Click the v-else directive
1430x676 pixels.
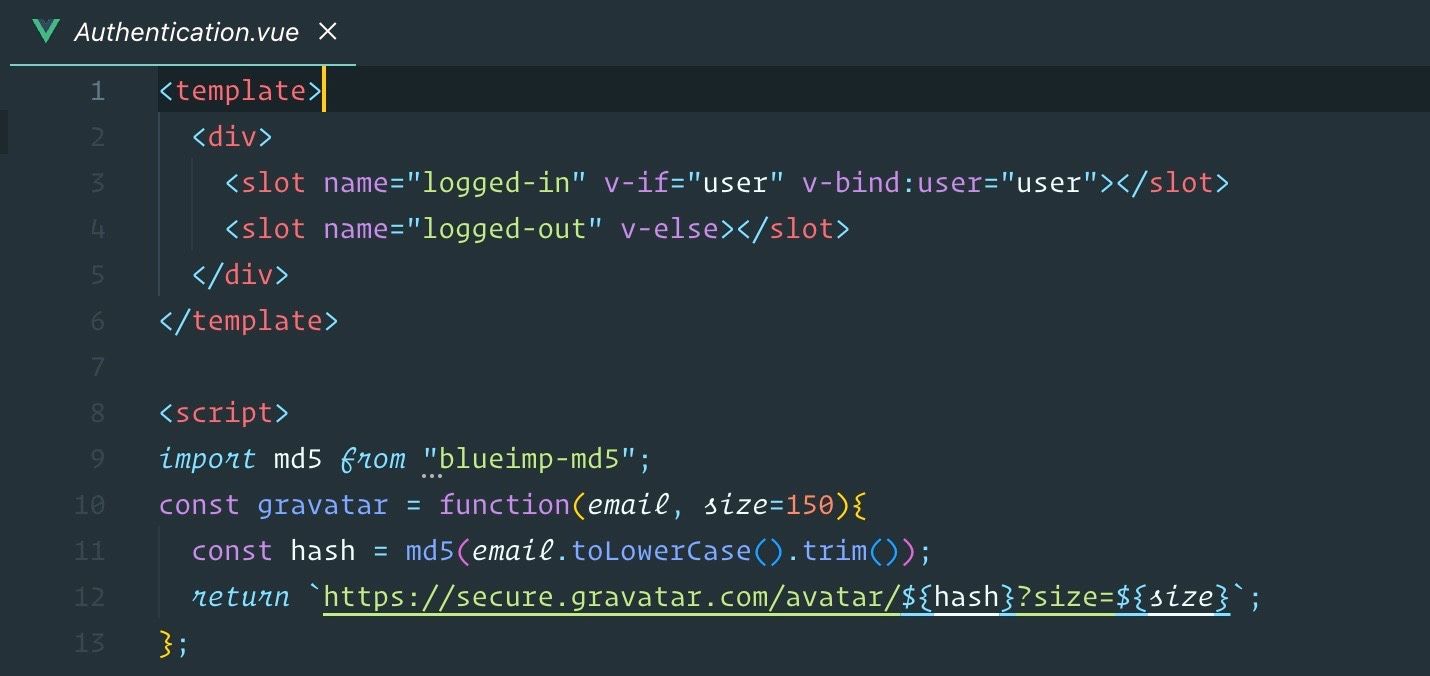pos(669,229)
